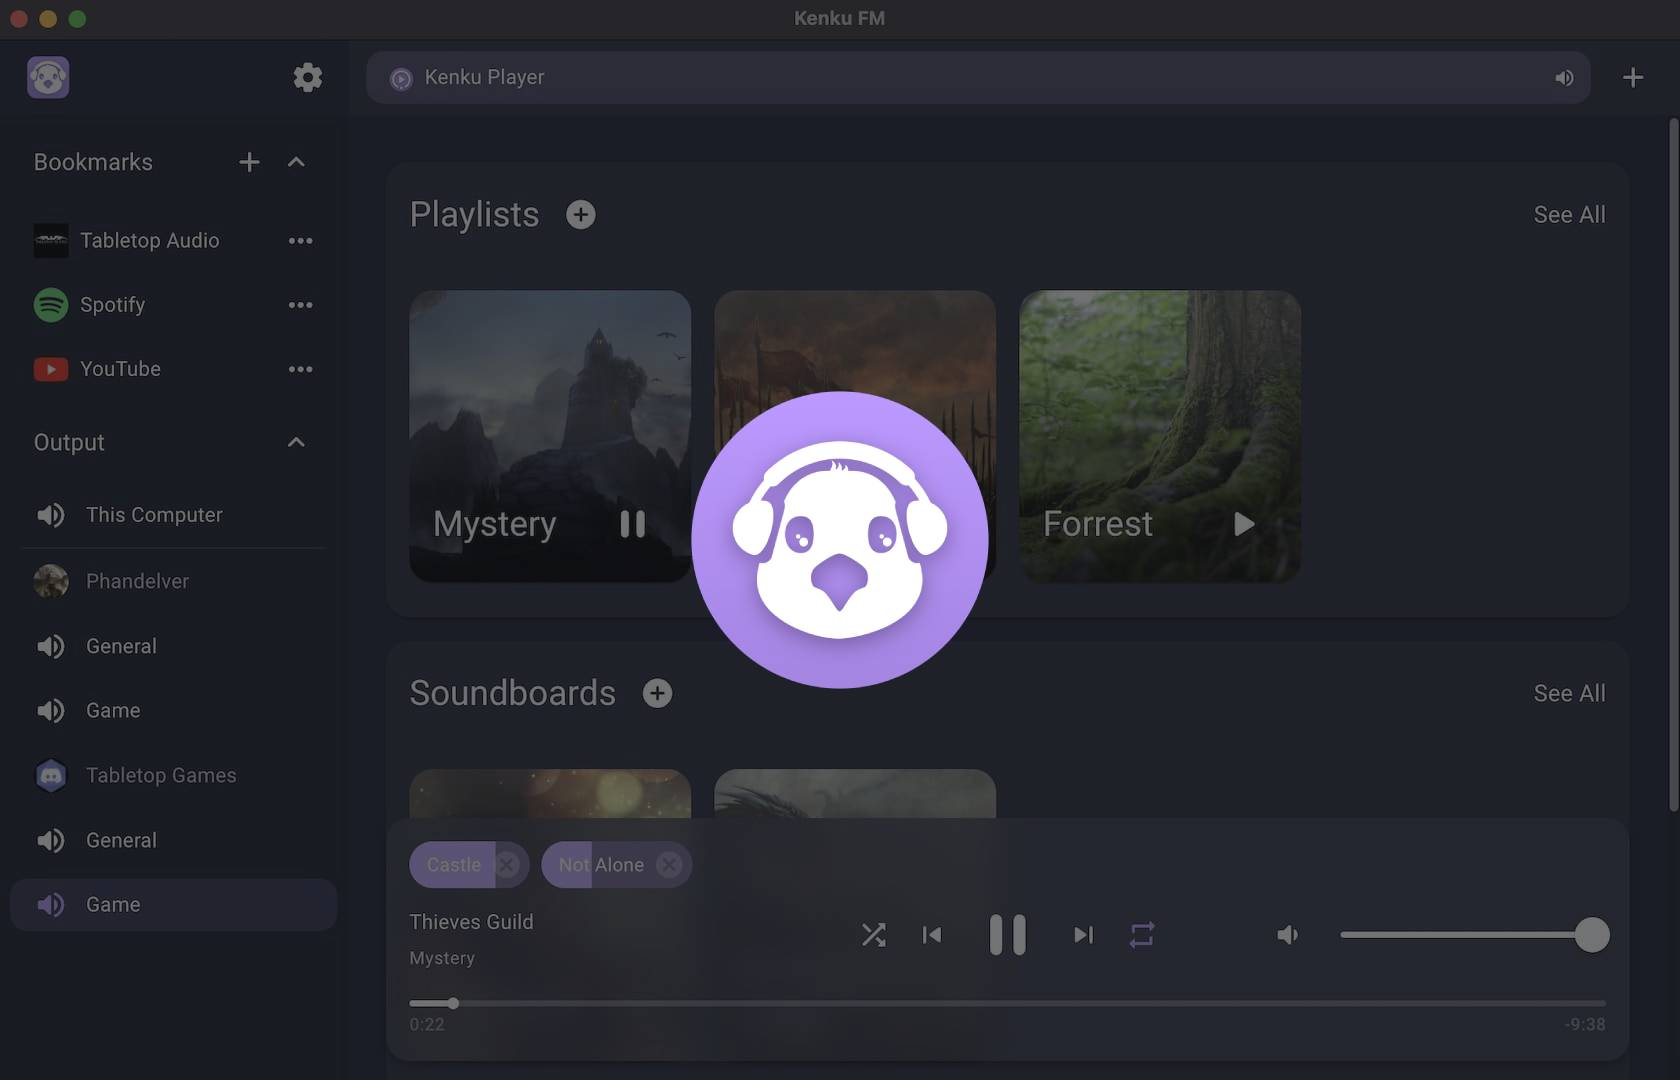Skip to the next track
This screenshot has height=1080, width=1680.
pos(1083,935)
